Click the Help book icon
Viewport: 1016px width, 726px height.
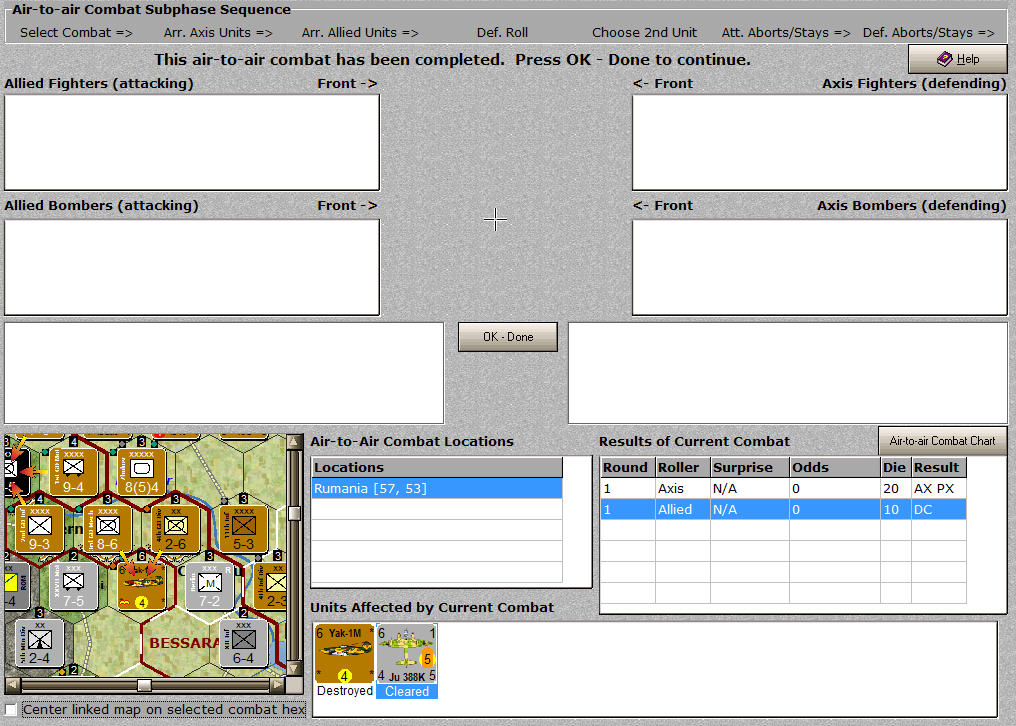(x=945, y=59)
